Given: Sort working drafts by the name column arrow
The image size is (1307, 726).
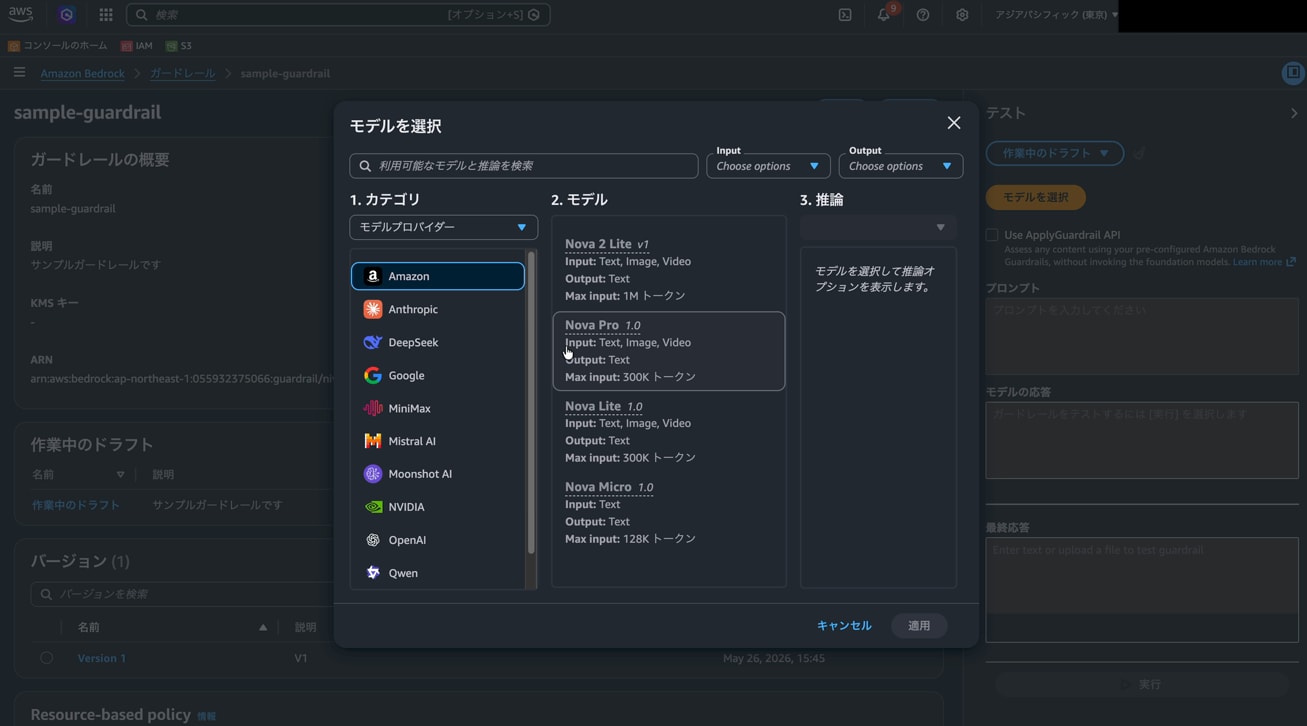Looking at the screenshot, I should click(x=120, y=475).
